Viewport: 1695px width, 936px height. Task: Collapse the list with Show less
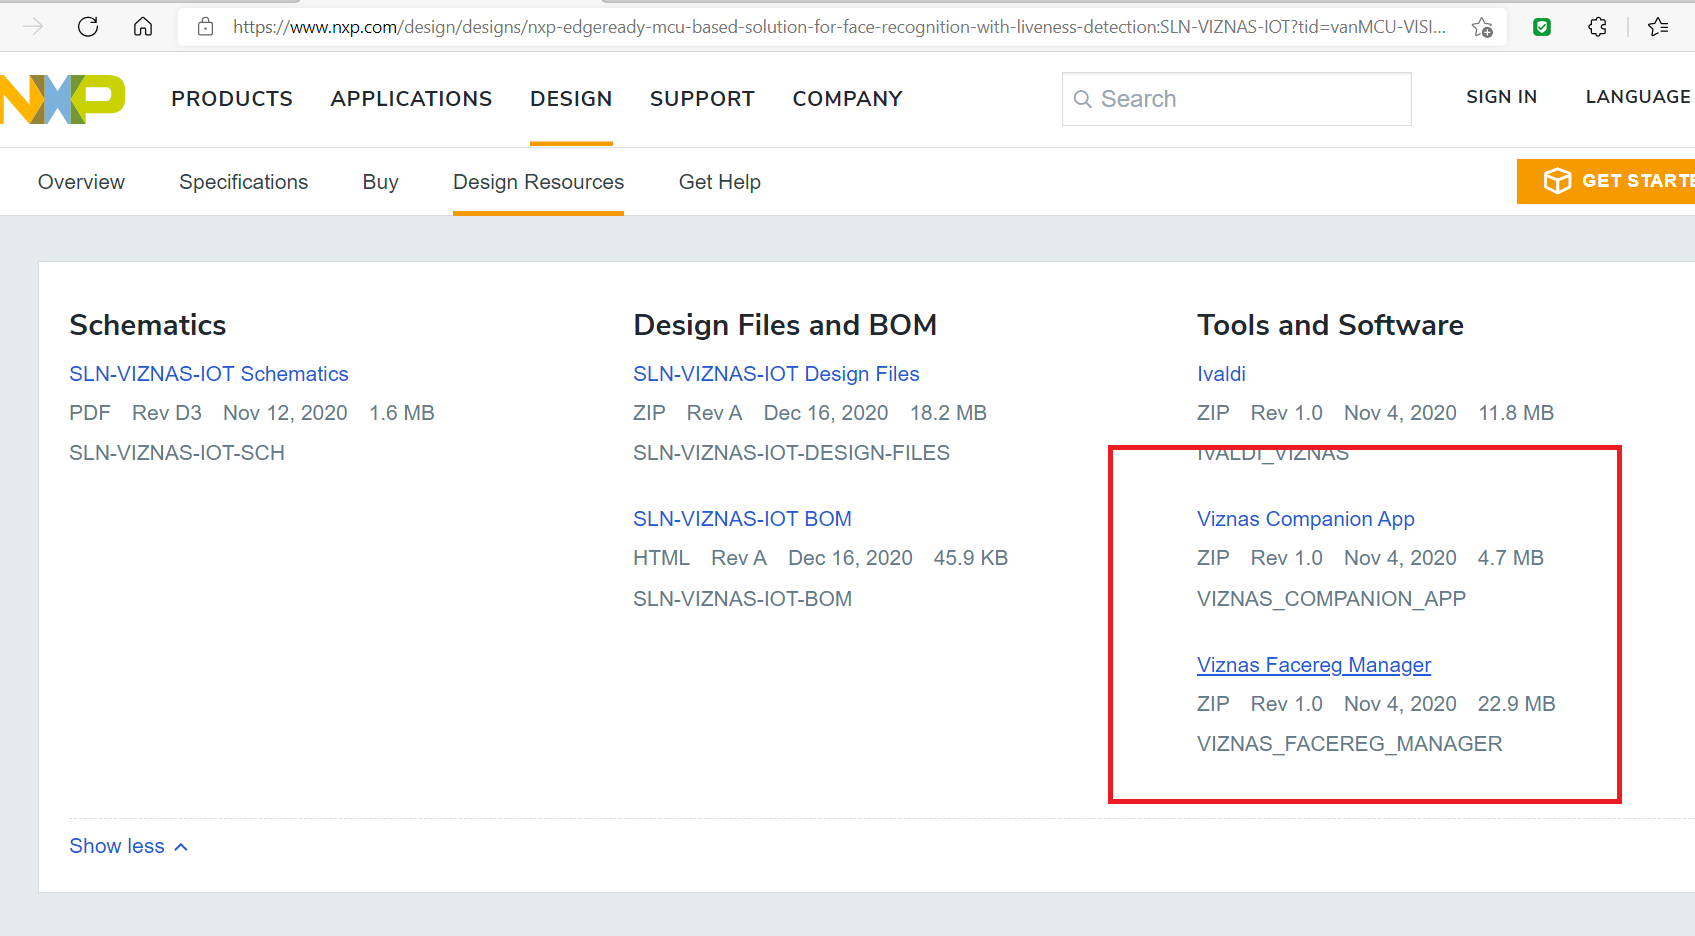click(x=128, y=846)
